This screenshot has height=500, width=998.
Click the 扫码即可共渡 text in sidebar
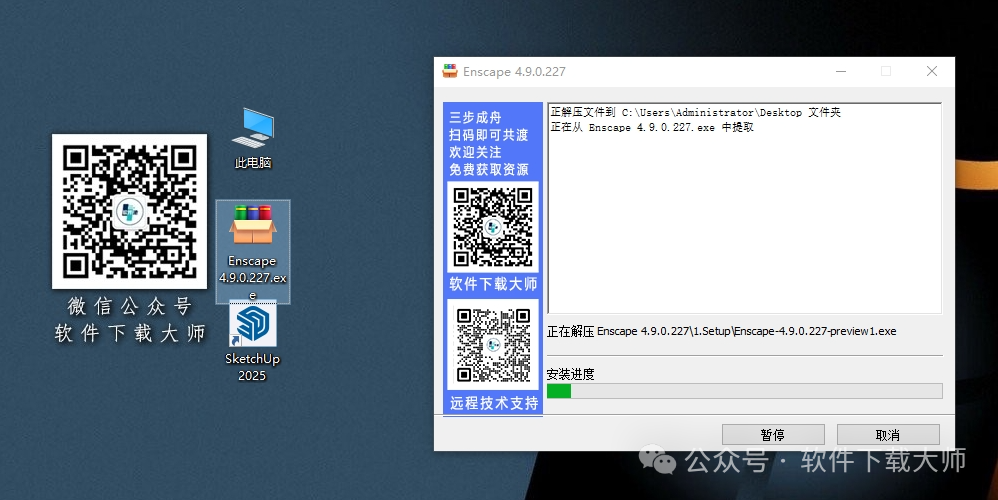tap(489, 135)
